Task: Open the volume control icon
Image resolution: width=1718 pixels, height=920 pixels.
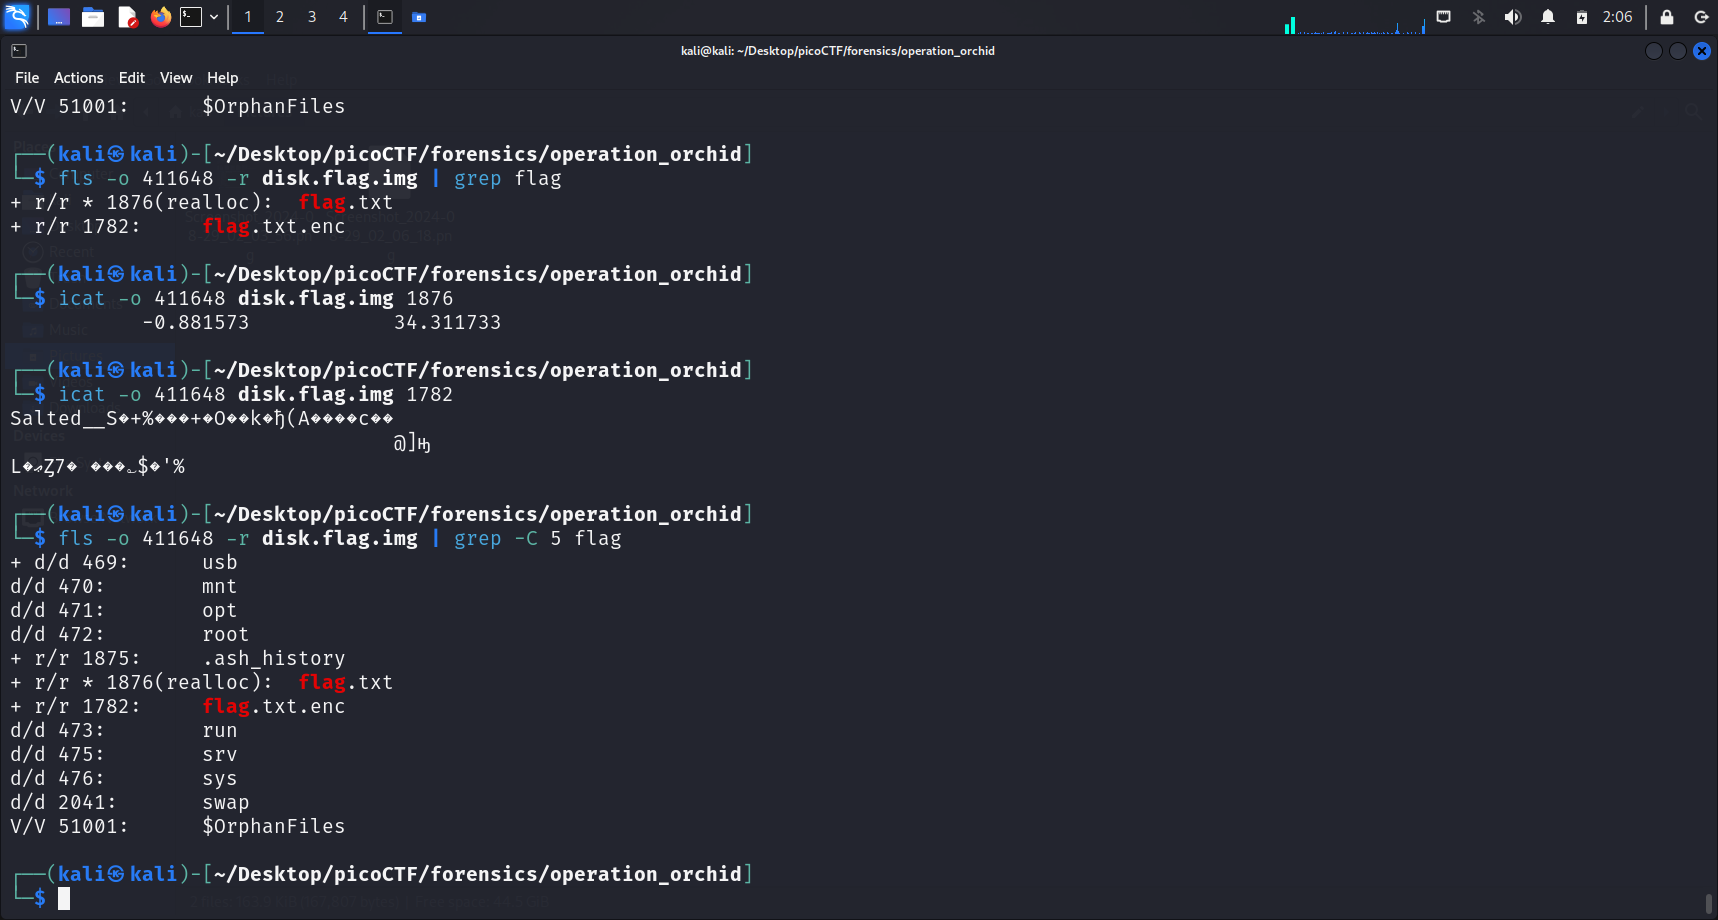Action: click(x=1512, y=17)
